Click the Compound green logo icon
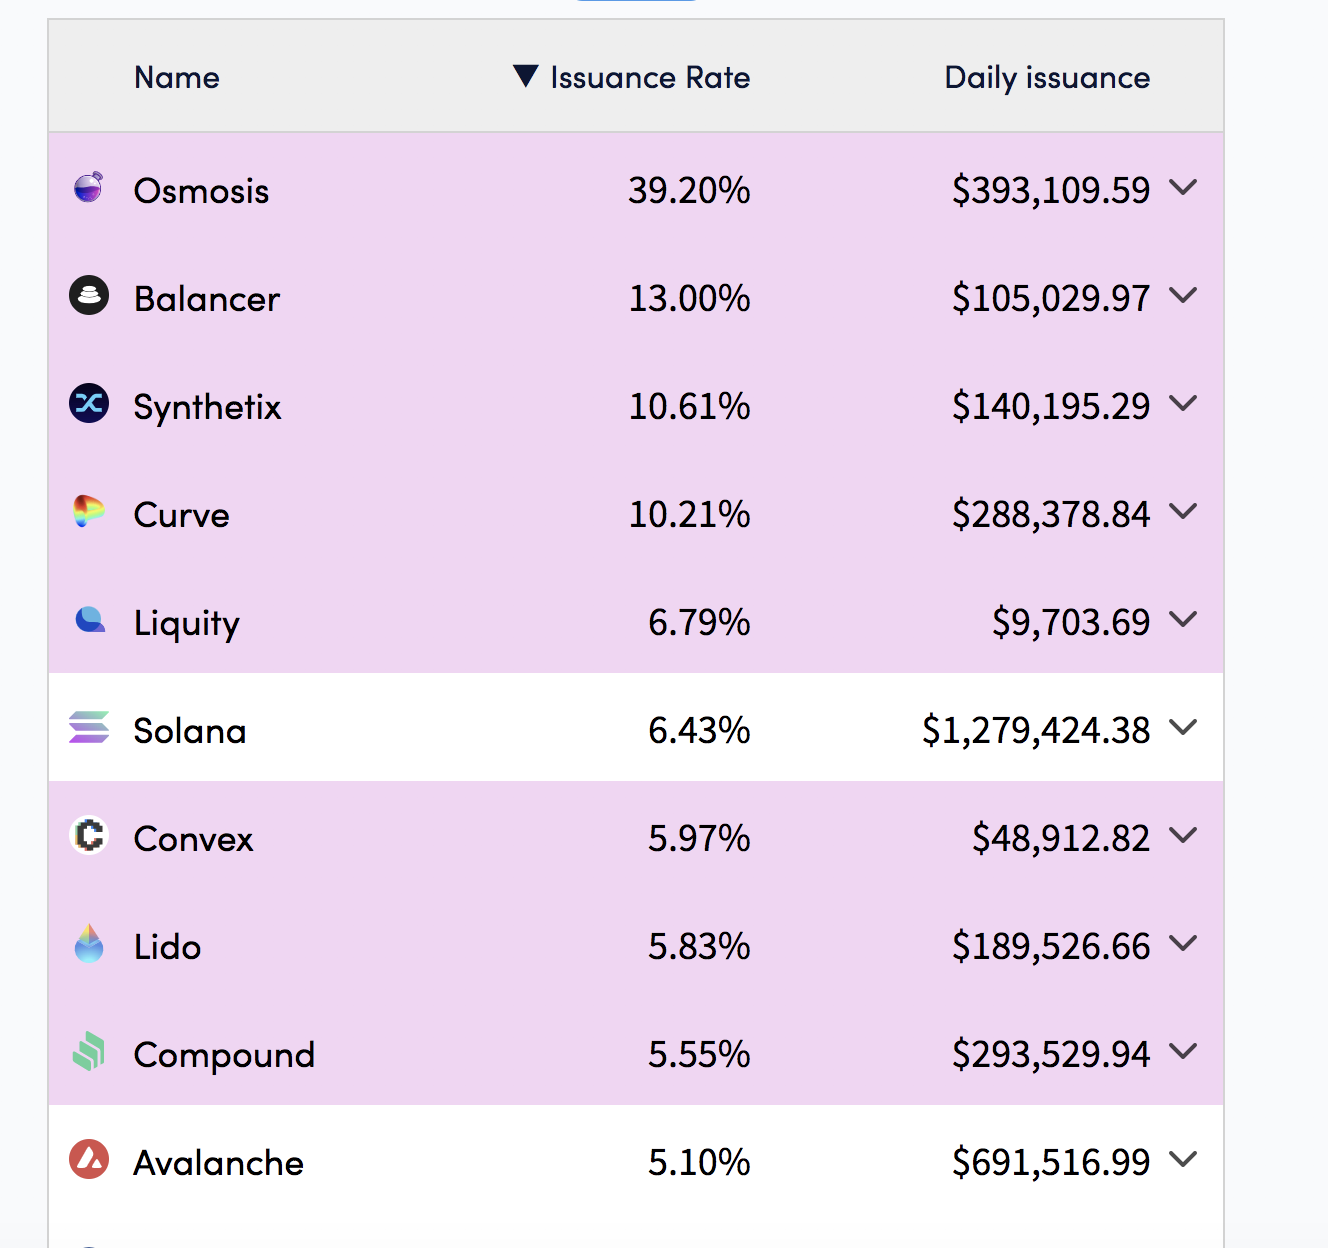Screen dimensions: 1328x1248 [89, 1051]
